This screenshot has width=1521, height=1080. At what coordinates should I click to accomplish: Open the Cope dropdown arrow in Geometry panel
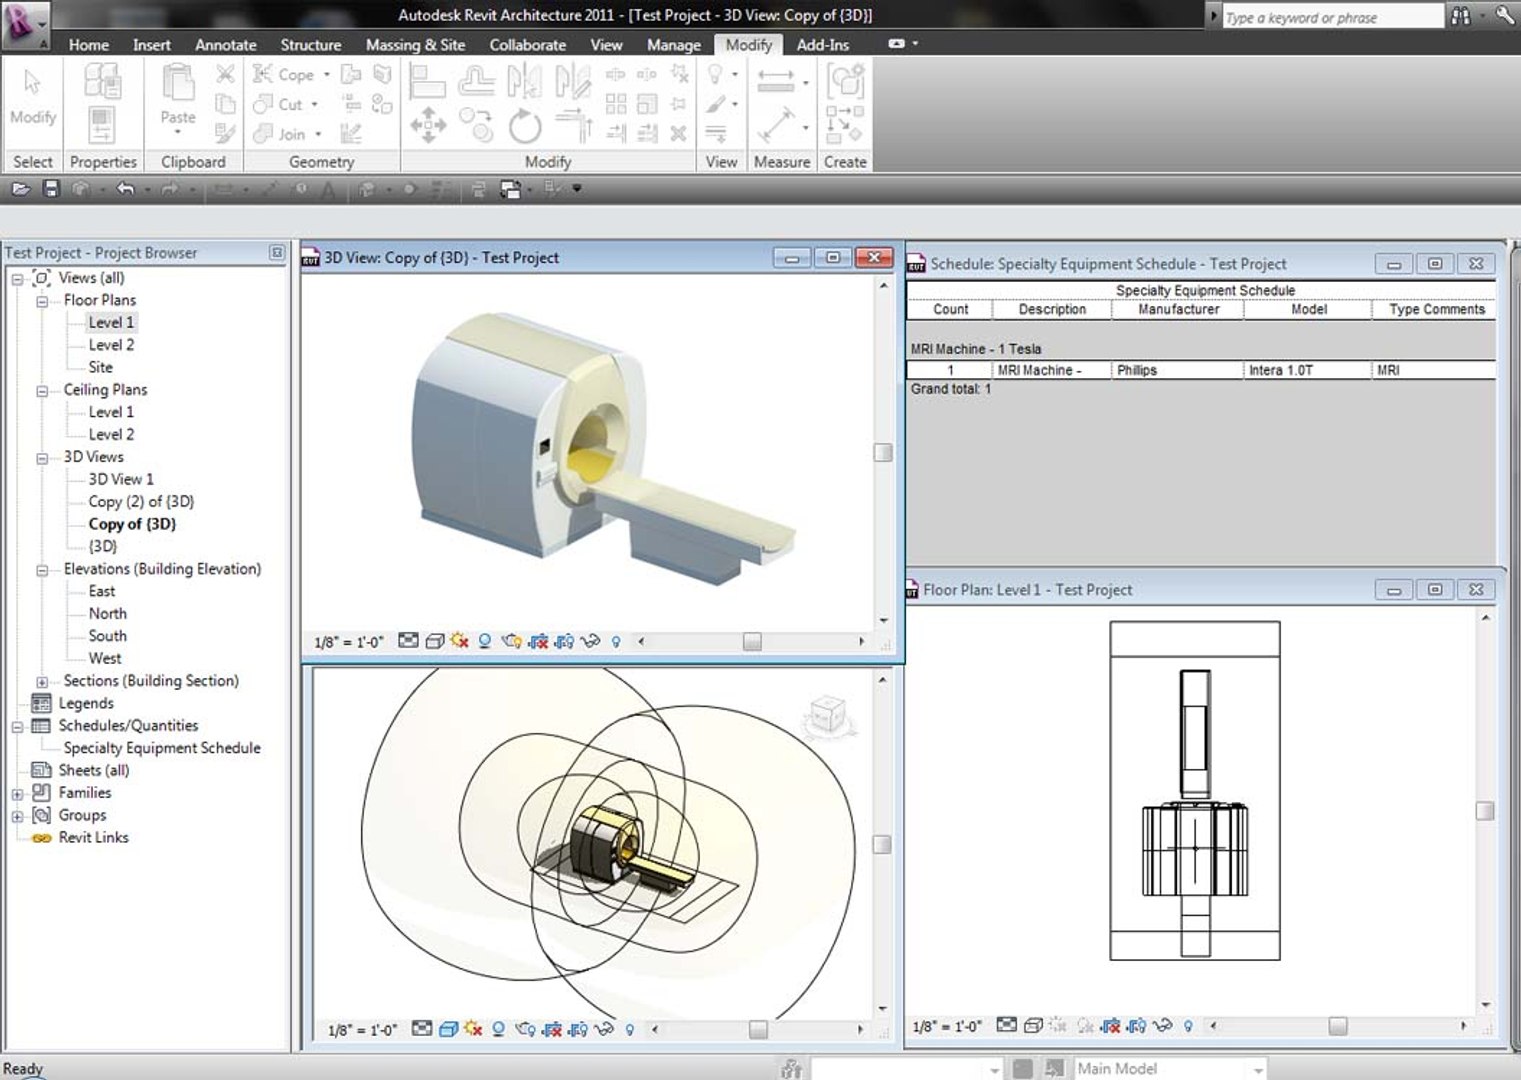326,75
